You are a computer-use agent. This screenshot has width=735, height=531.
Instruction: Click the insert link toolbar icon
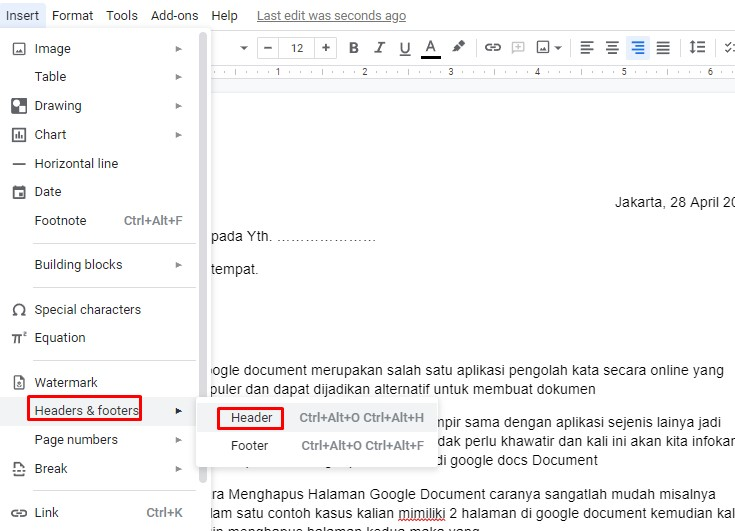[x=493, y=47]
